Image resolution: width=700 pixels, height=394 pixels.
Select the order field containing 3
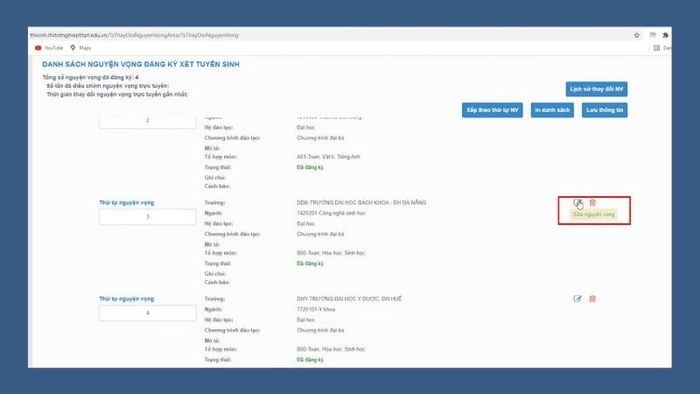pyautogui.click(x=147, y=217)
